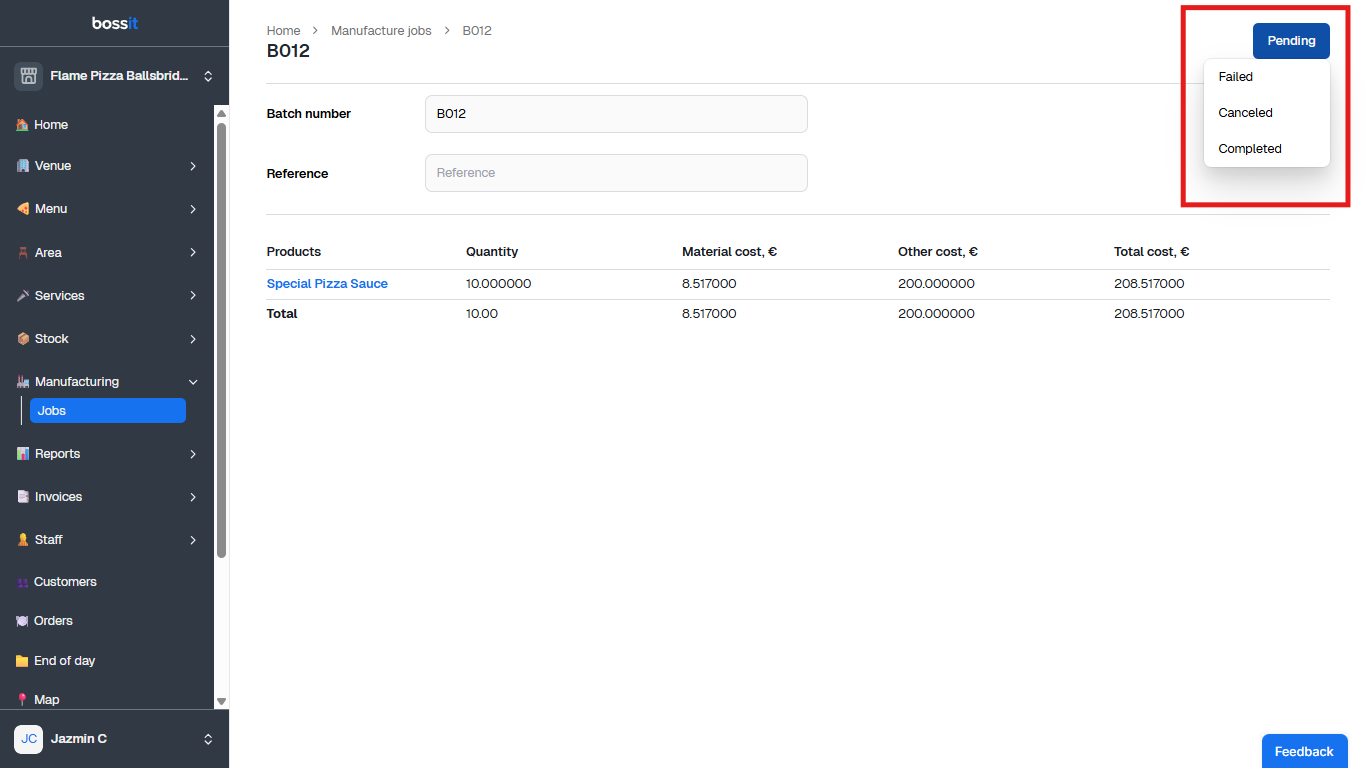Click sidebar scrollbar down arrow
The width and height of the screenshot is (1366, 768).
point(222,702)
